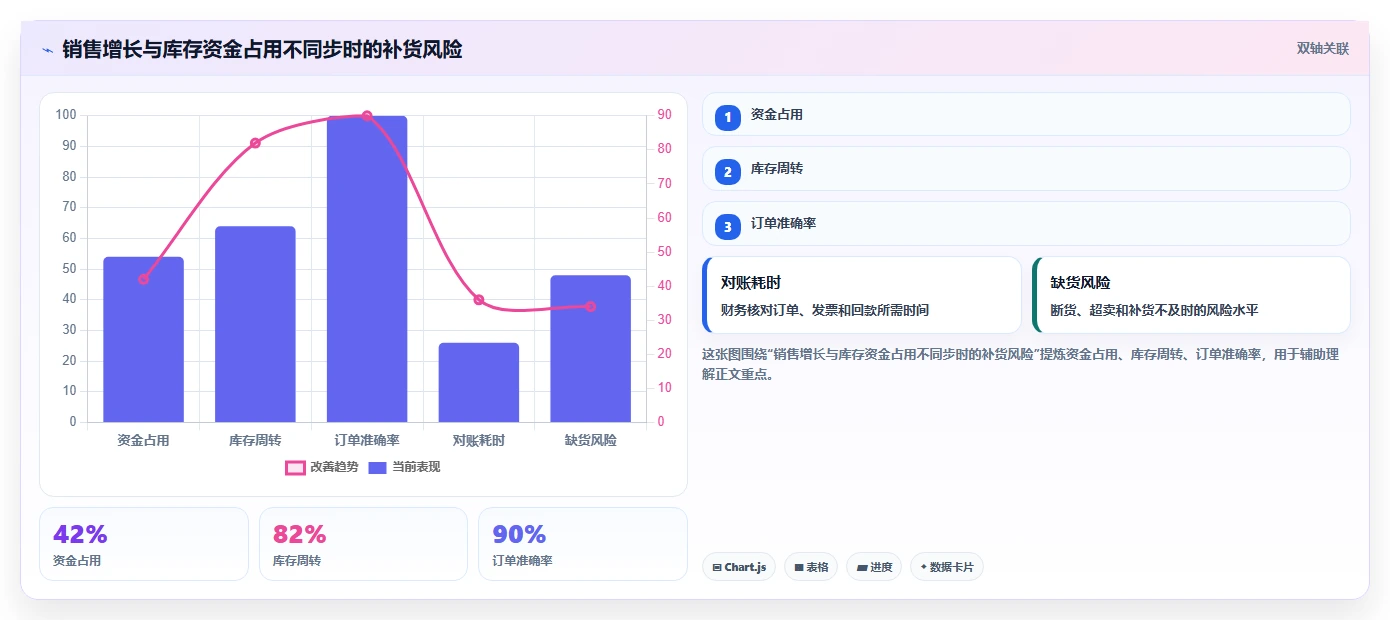This screenshot has width=1390, height=620.
Task: Click the 库存周转 bar in chart
Action: click(255, 324)
